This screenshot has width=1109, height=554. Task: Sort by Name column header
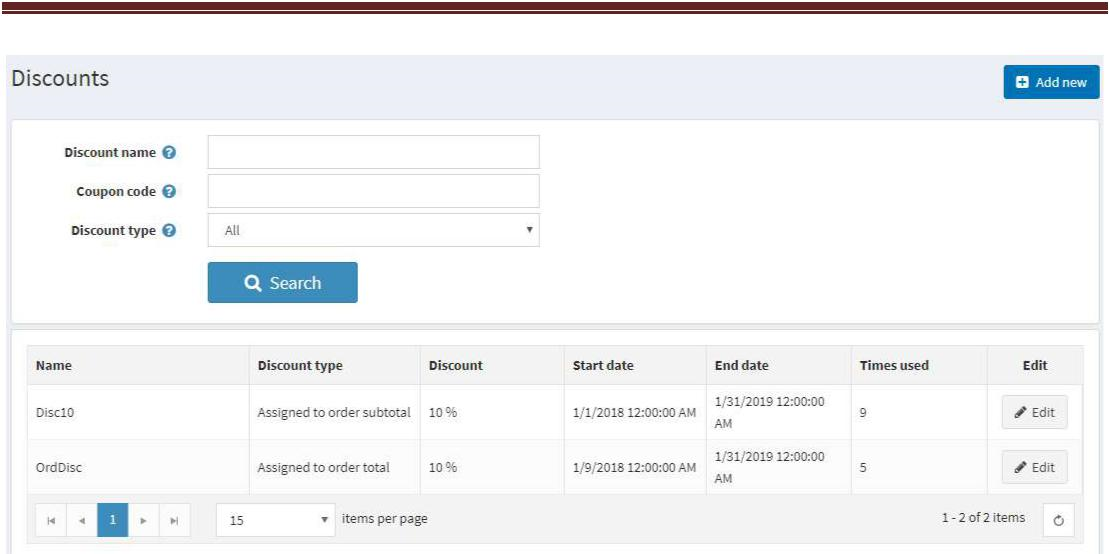point(54,366)
